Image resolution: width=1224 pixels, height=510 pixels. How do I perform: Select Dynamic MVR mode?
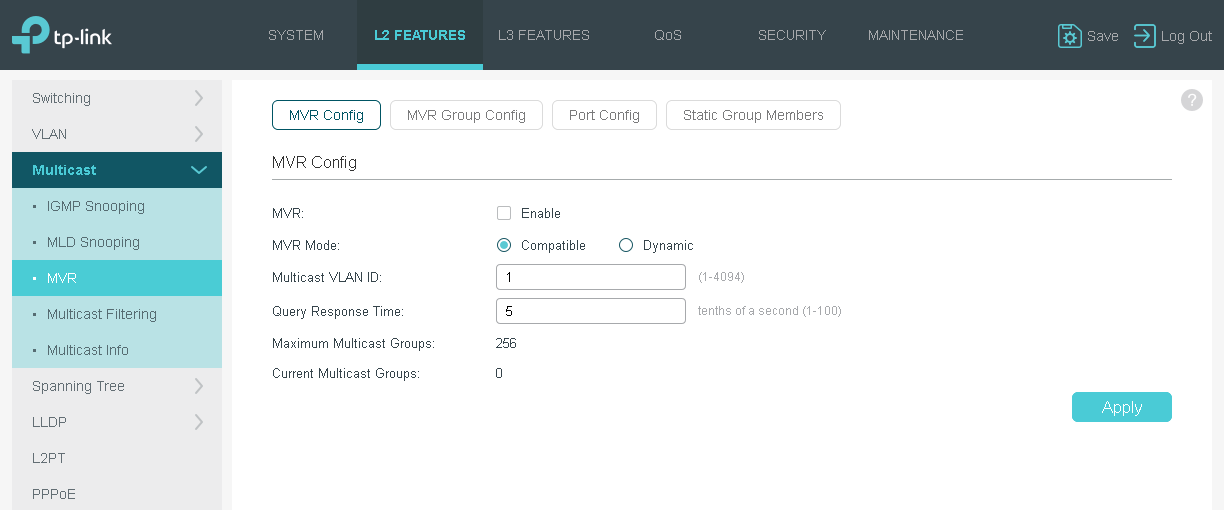[x=626, y=245]
